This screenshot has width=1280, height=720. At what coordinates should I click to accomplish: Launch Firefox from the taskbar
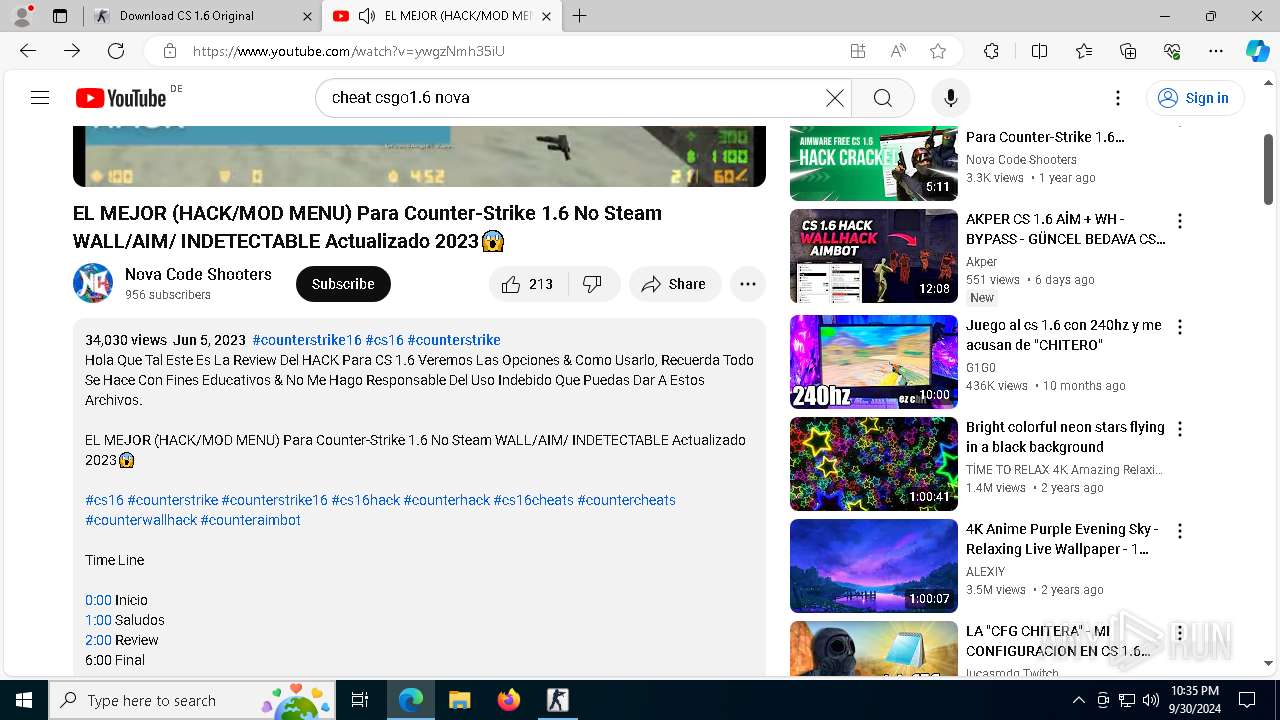pos(509,700)
